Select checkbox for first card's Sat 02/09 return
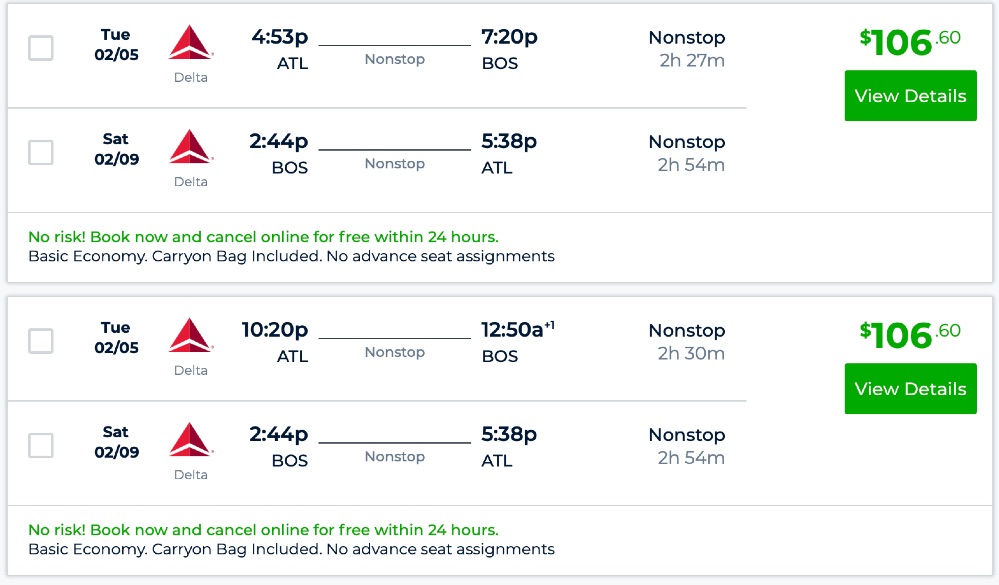Screen dimensions: 999x585 click(x=41, y=152)
